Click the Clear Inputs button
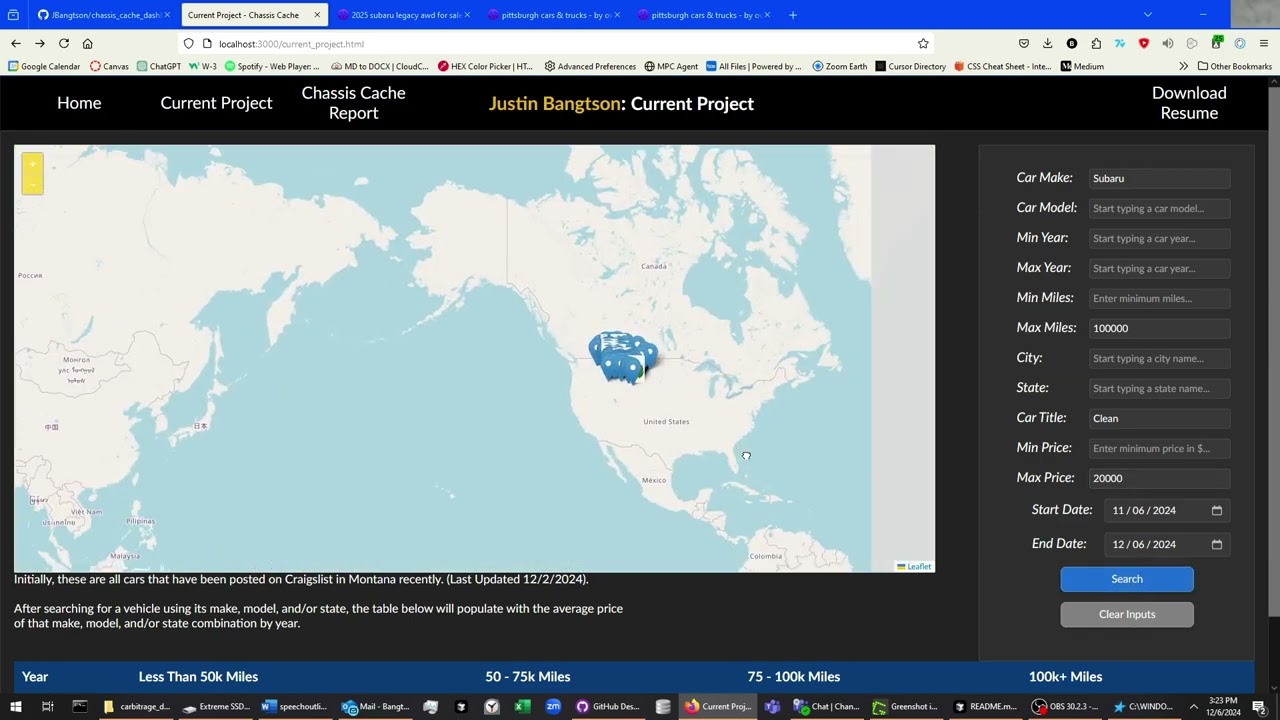The height and width of the screenshot is (720, 1280). tap(1127, 614)
